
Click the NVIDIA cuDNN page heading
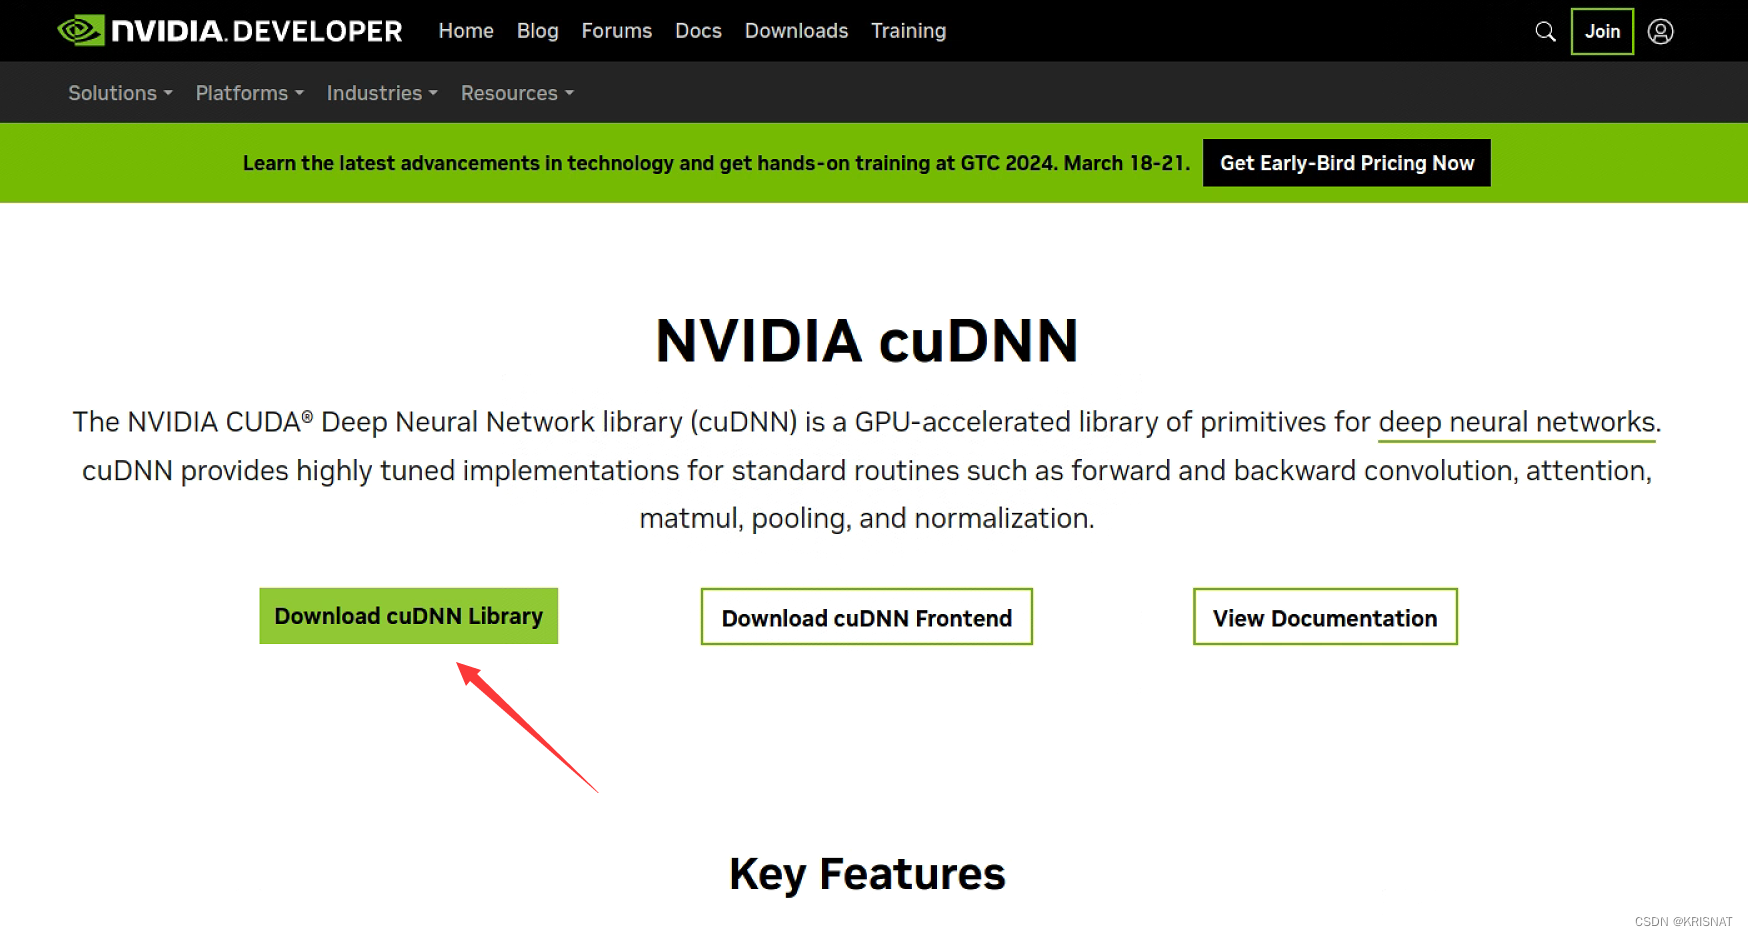pyautogui.click(x=867, y=340)
